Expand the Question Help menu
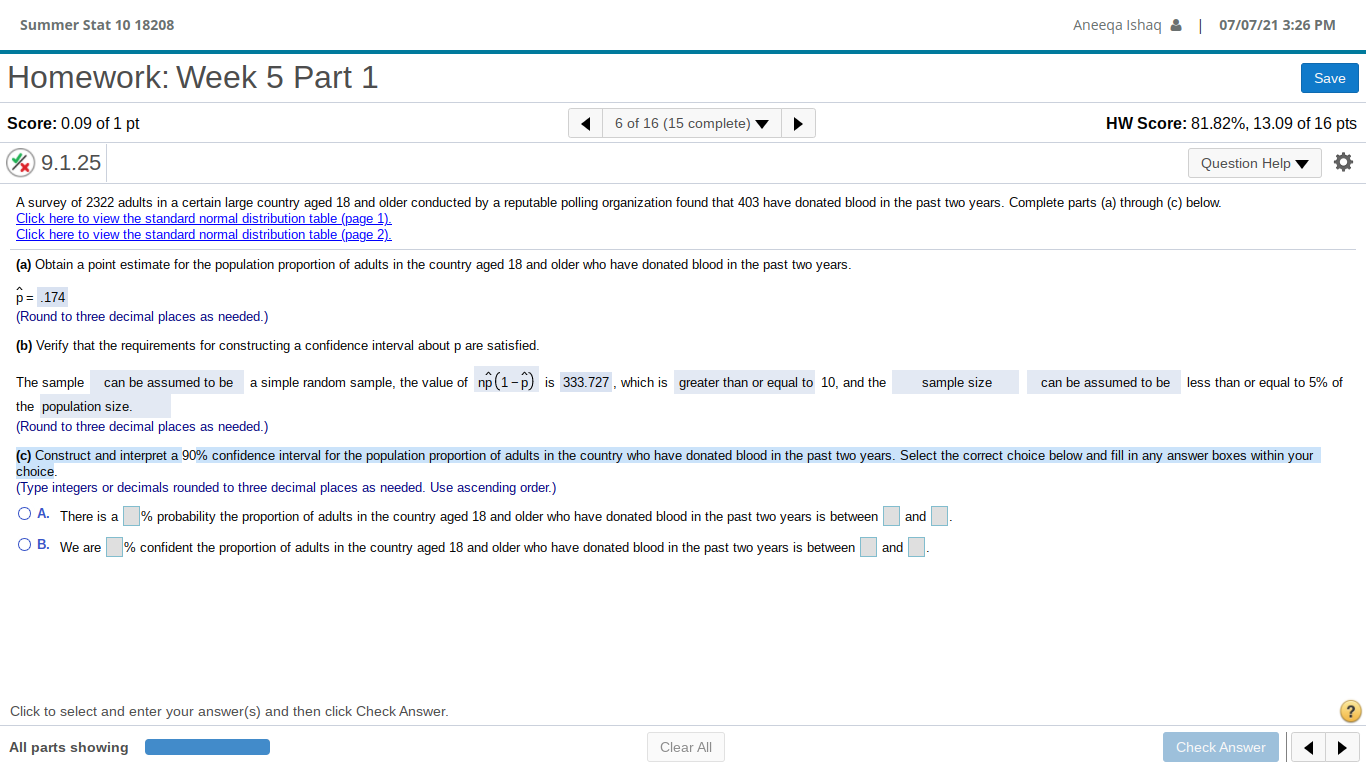This screenshot has width=1366, height=768. (x=1254, y=162)
